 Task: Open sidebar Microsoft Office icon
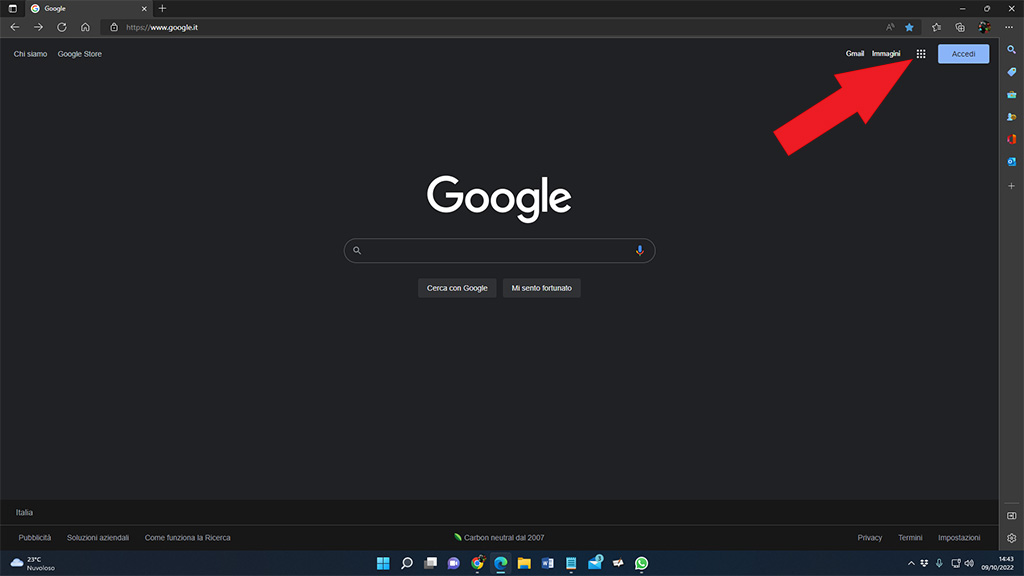pos(1012,139)
